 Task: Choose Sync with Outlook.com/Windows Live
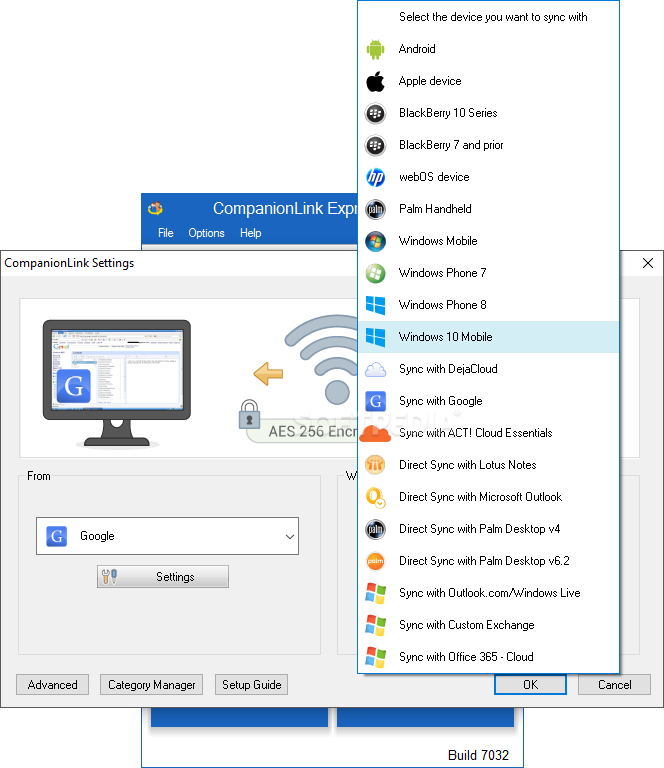pyautogui.click(x=489, y=593)
